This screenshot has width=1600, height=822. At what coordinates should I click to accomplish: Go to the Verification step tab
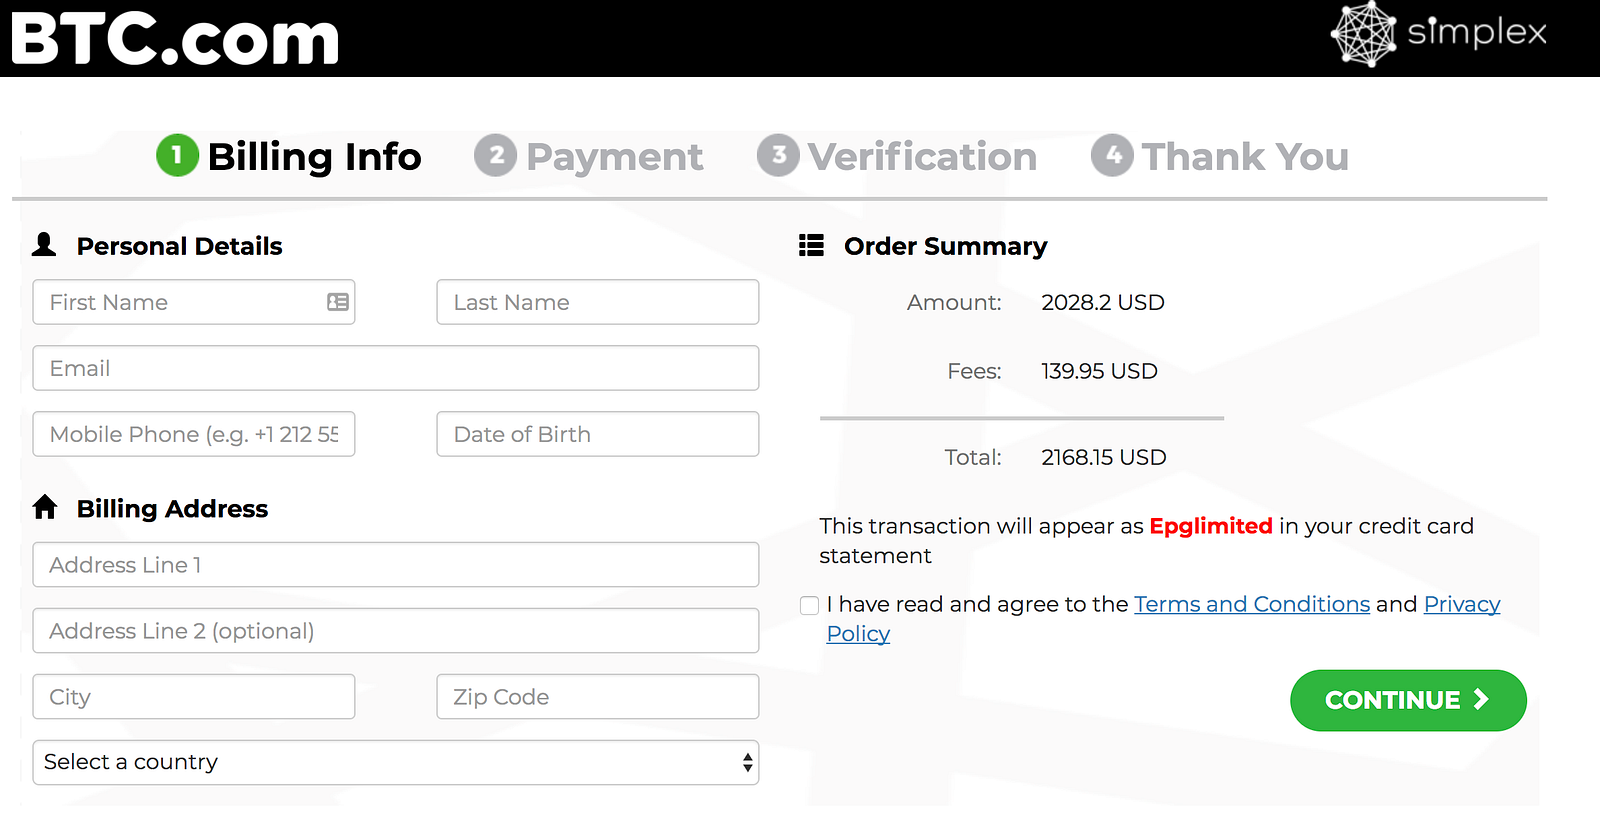897,157
